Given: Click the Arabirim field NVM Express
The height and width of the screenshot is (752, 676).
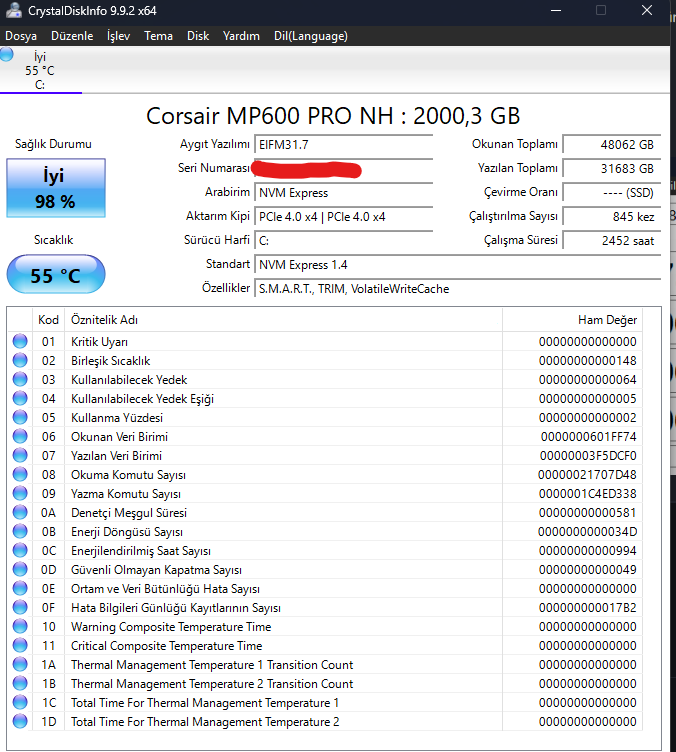Looking at the screenshot, I should (344, 193).
